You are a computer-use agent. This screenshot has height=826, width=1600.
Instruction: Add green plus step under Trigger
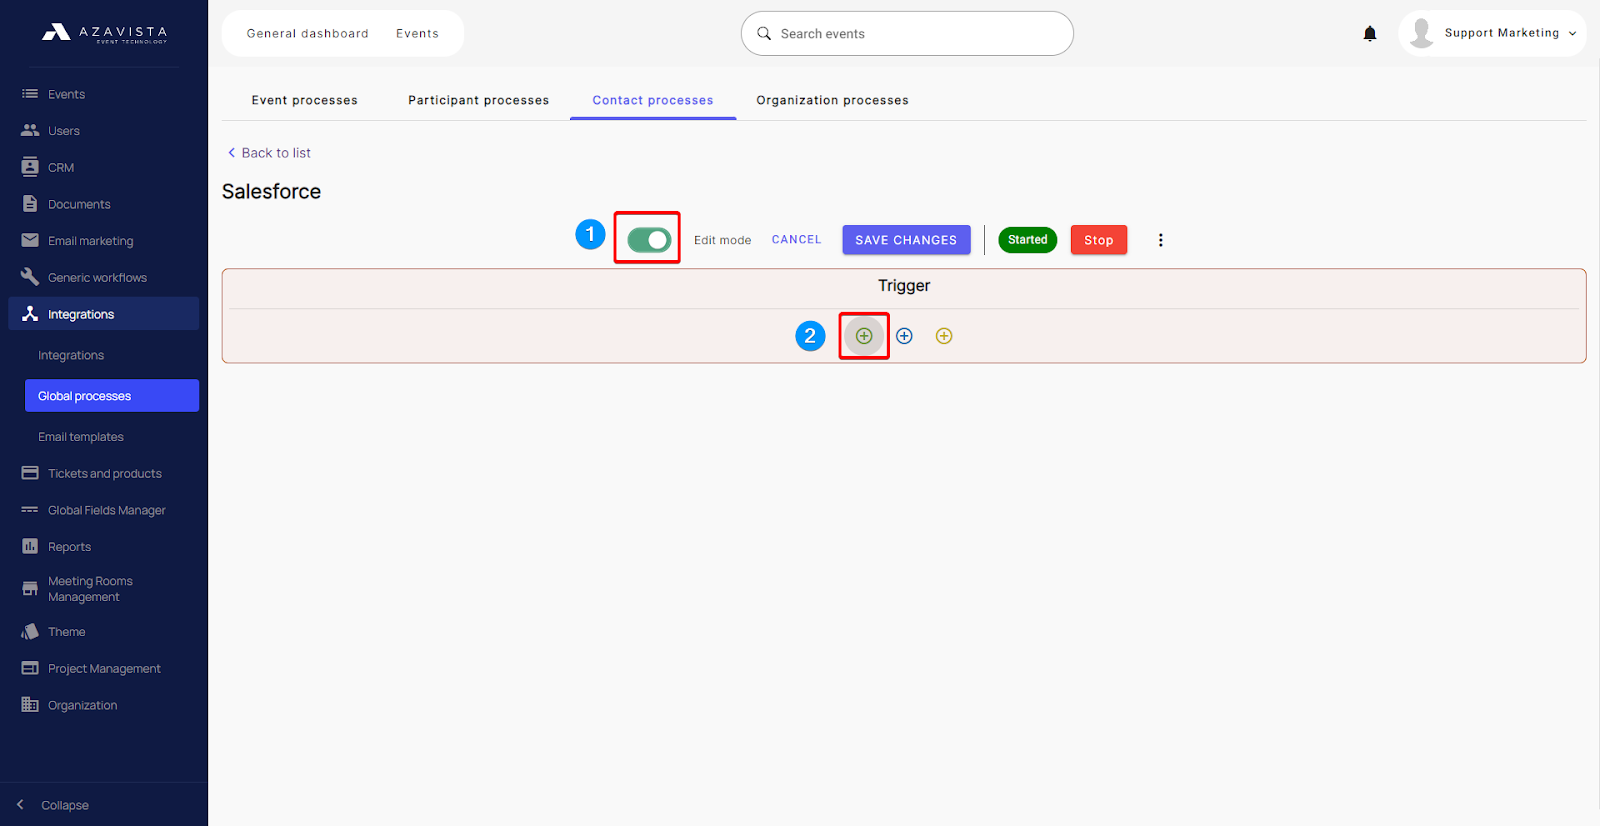coord(864,336)
